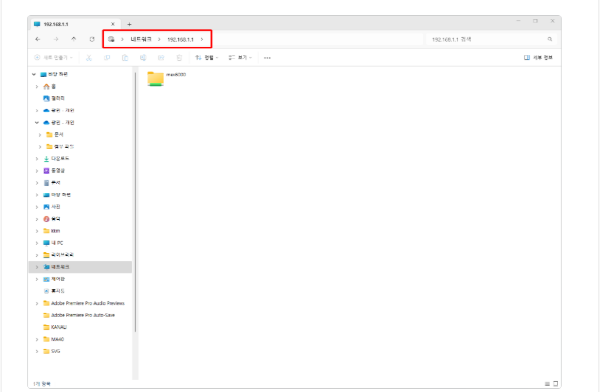Go back using the back arrow
This screenshot has width=600, height=392.
(x=38, y=39)
